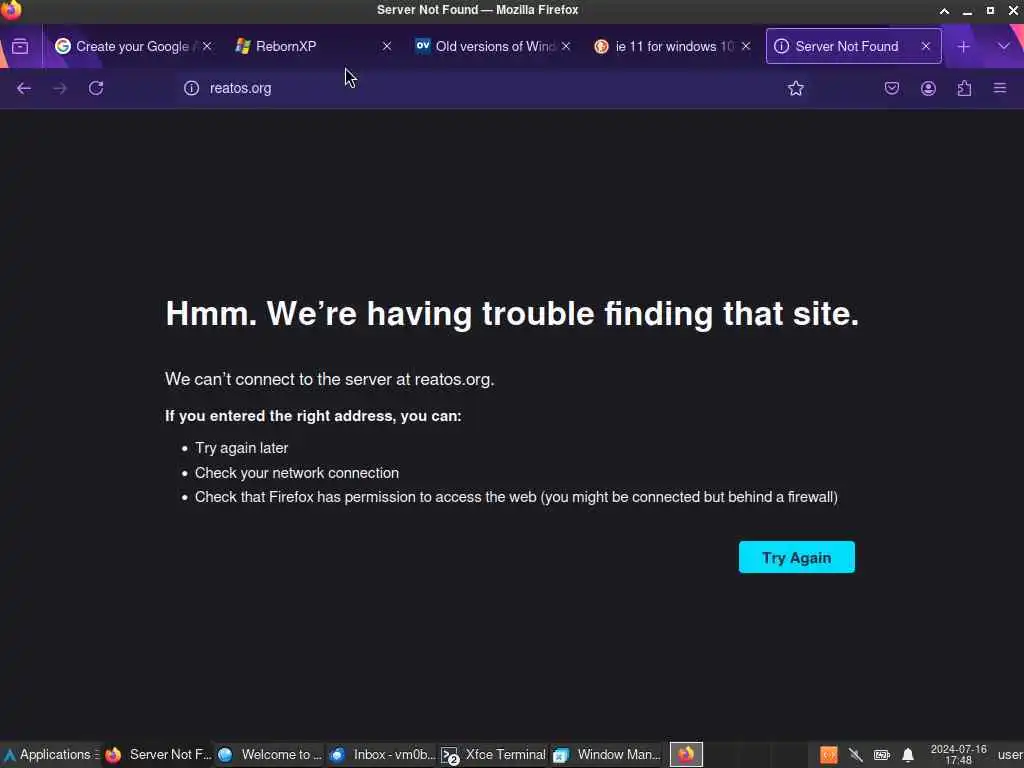The image size is (1024, 768).
Task: Click the Try Again button
Action: pos(797,557)
